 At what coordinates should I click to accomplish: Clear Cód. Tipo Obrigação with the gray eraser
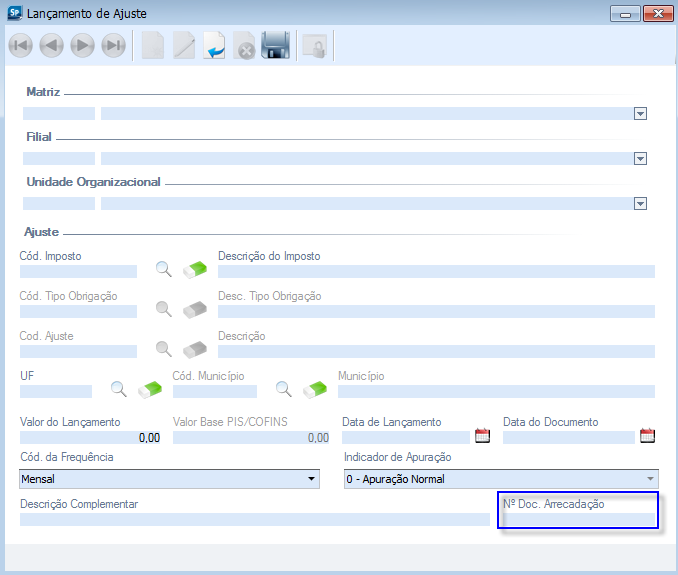pyautogui.click(x=195, y=309)
